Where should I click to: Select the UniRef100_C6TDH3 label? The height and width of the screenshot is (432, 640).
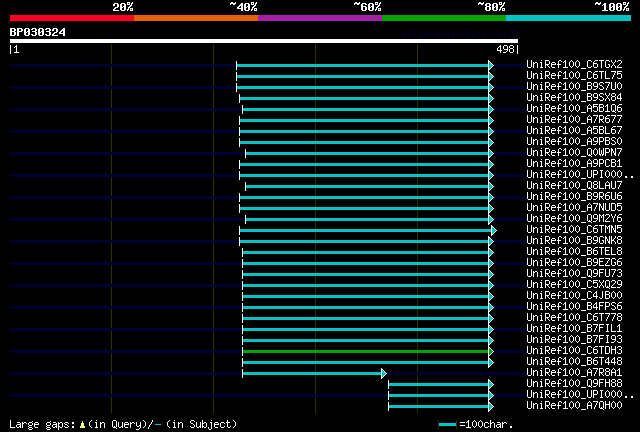tap(574, 351)
